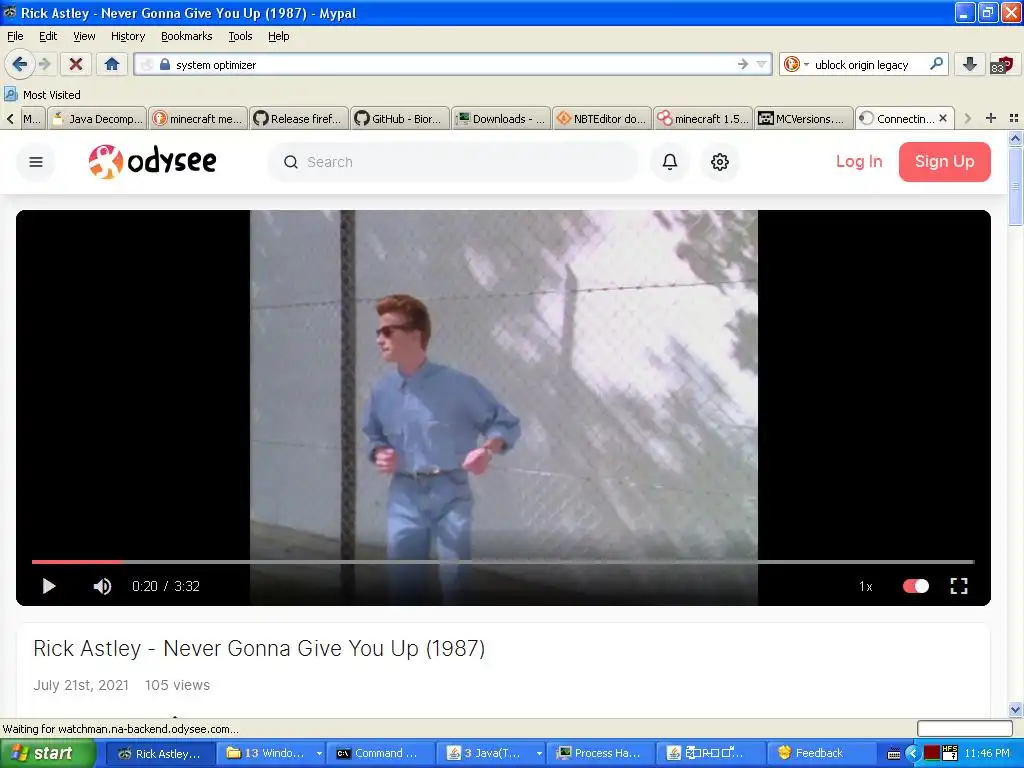Switch to the minecraft 1.5 tab
Image resolution: width=1024 pixels, height=768 pixels.
(703, 118)
